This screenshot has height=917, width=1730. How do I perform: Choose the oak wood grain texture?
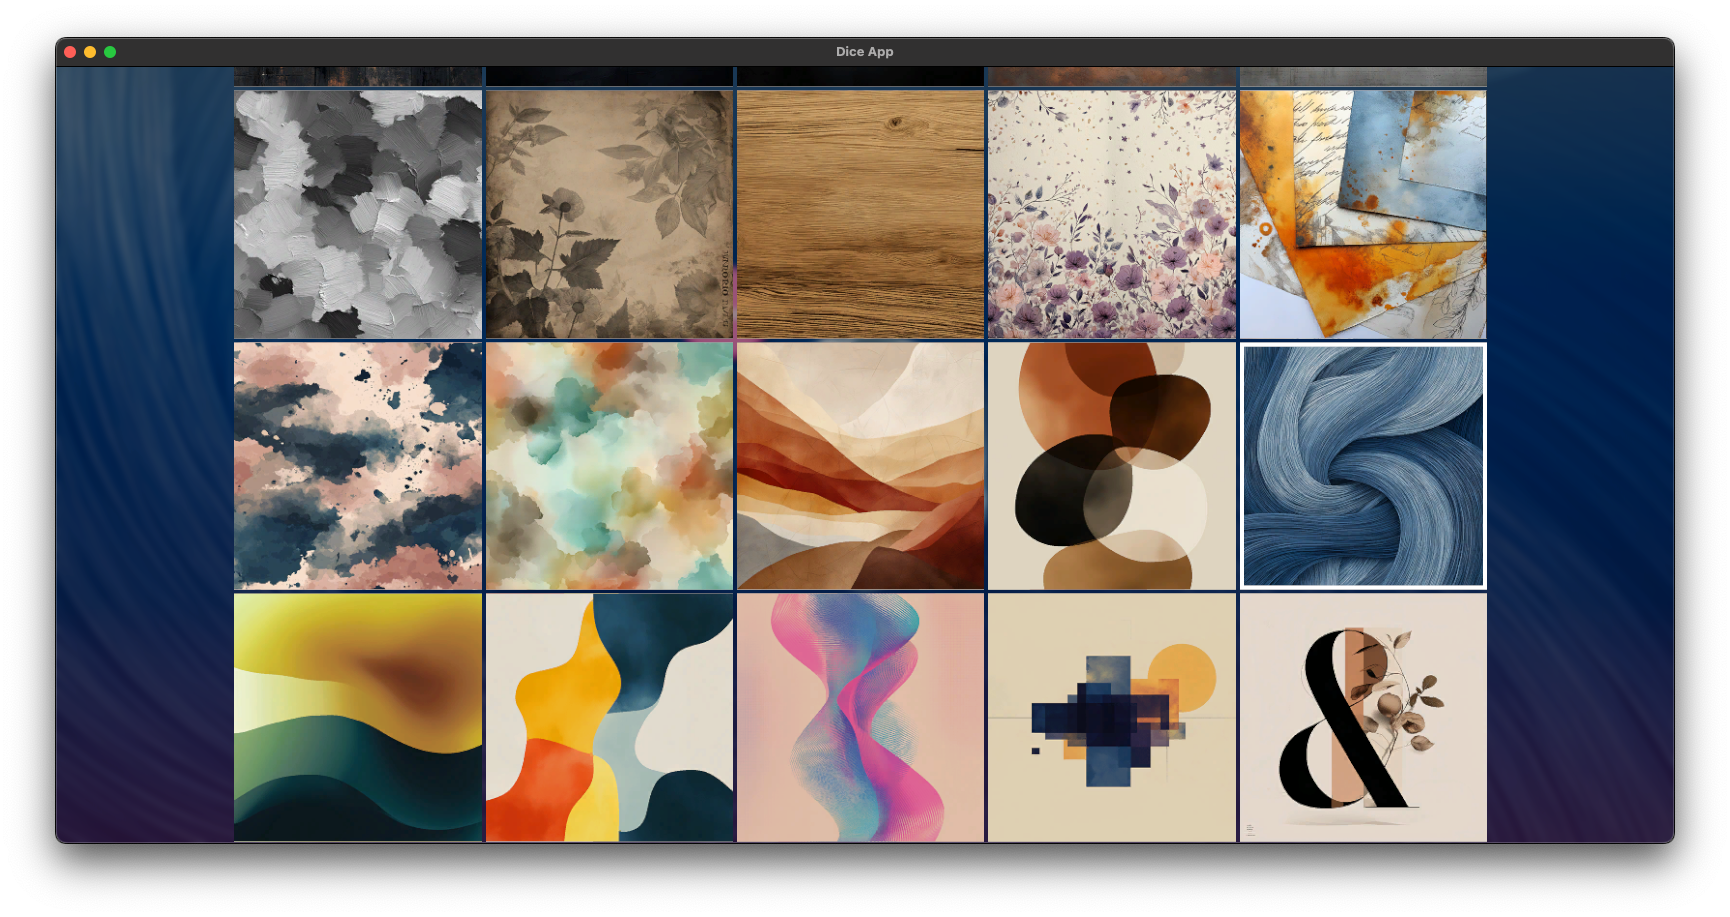click(x=860, y=214)
